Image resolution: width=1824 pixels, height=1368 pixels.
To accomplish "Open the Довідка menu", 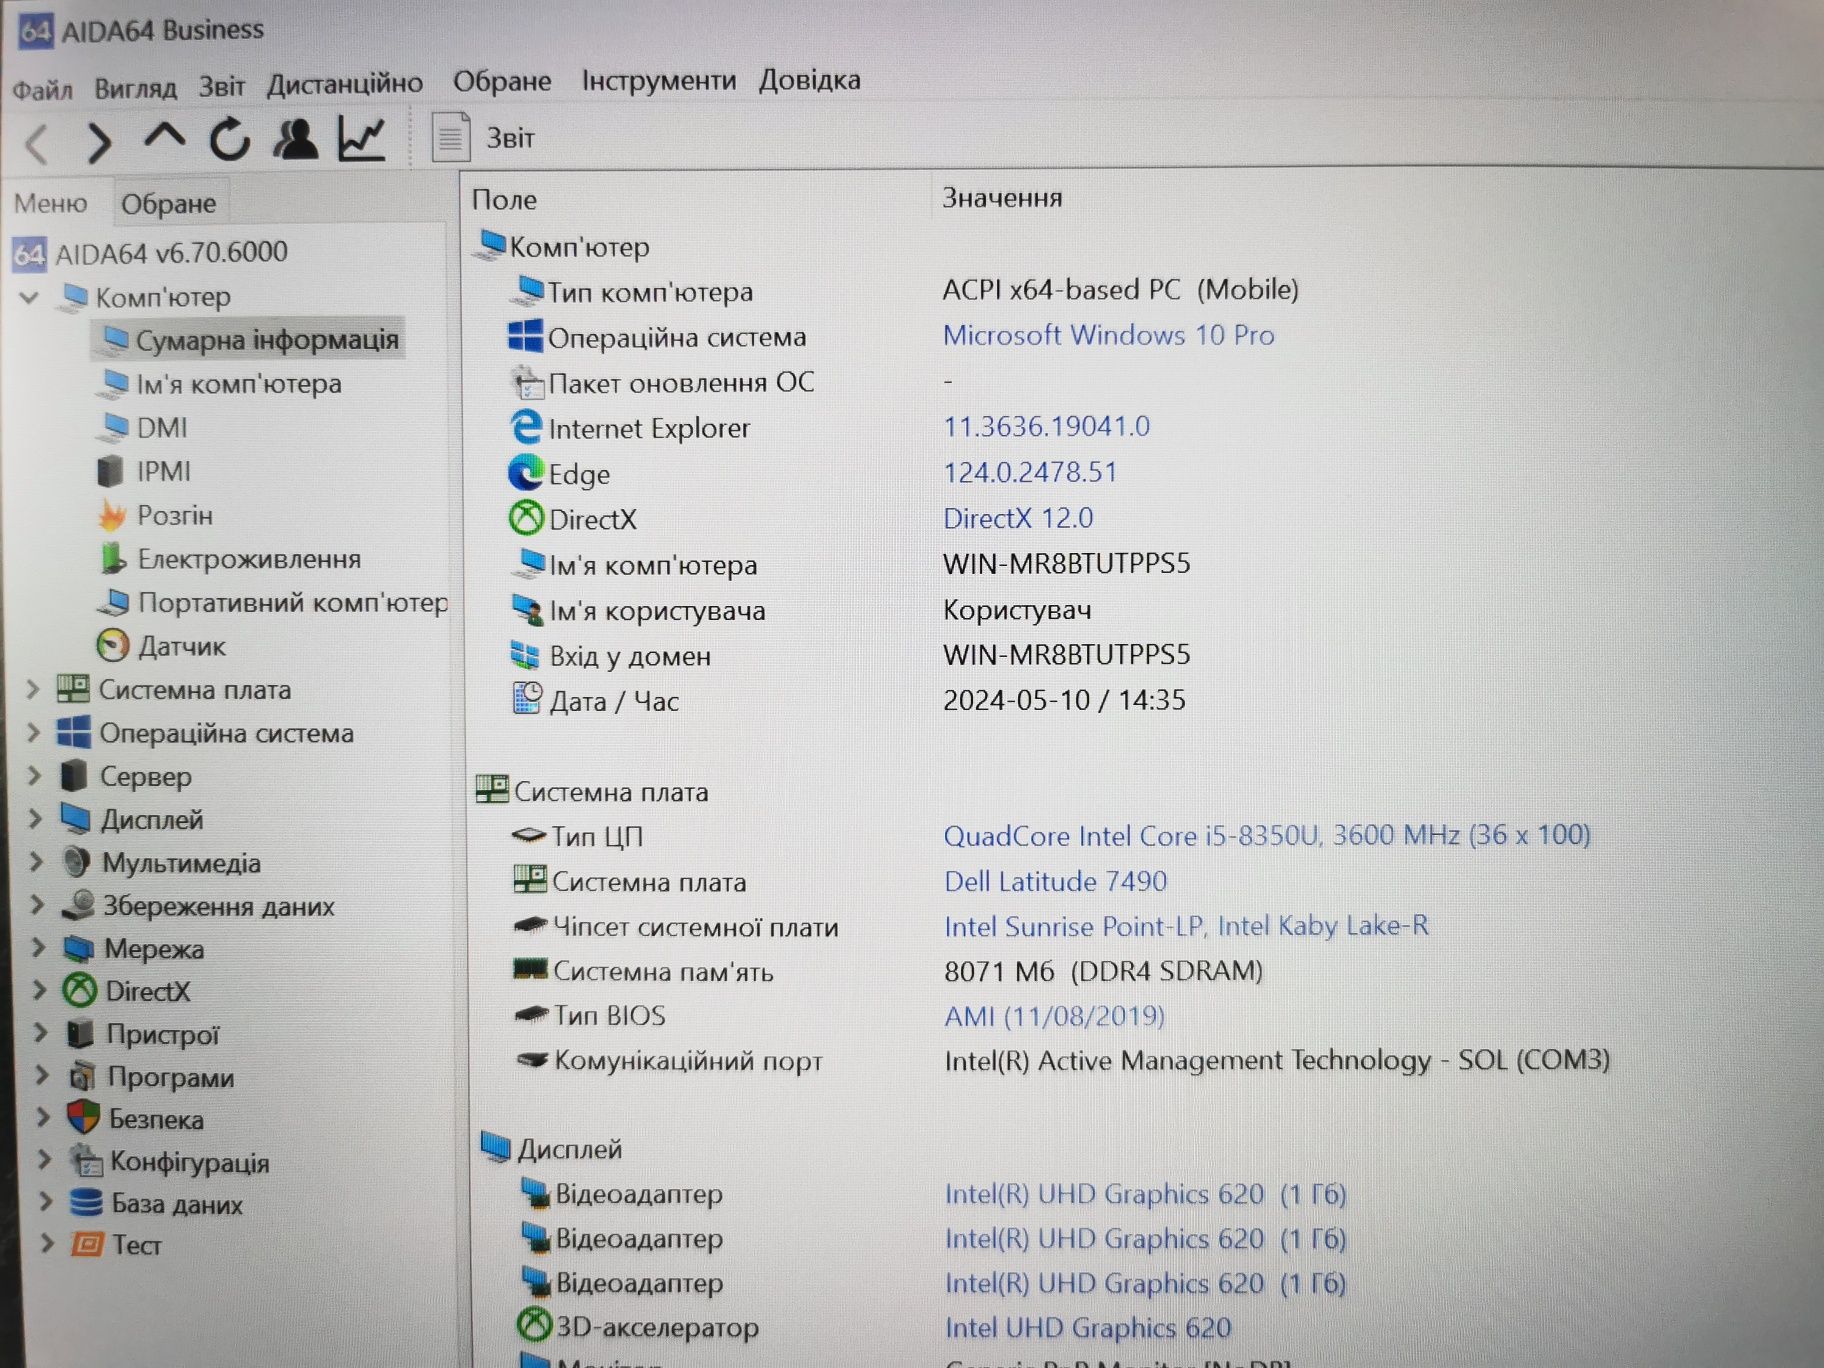I will click(809, 79).
